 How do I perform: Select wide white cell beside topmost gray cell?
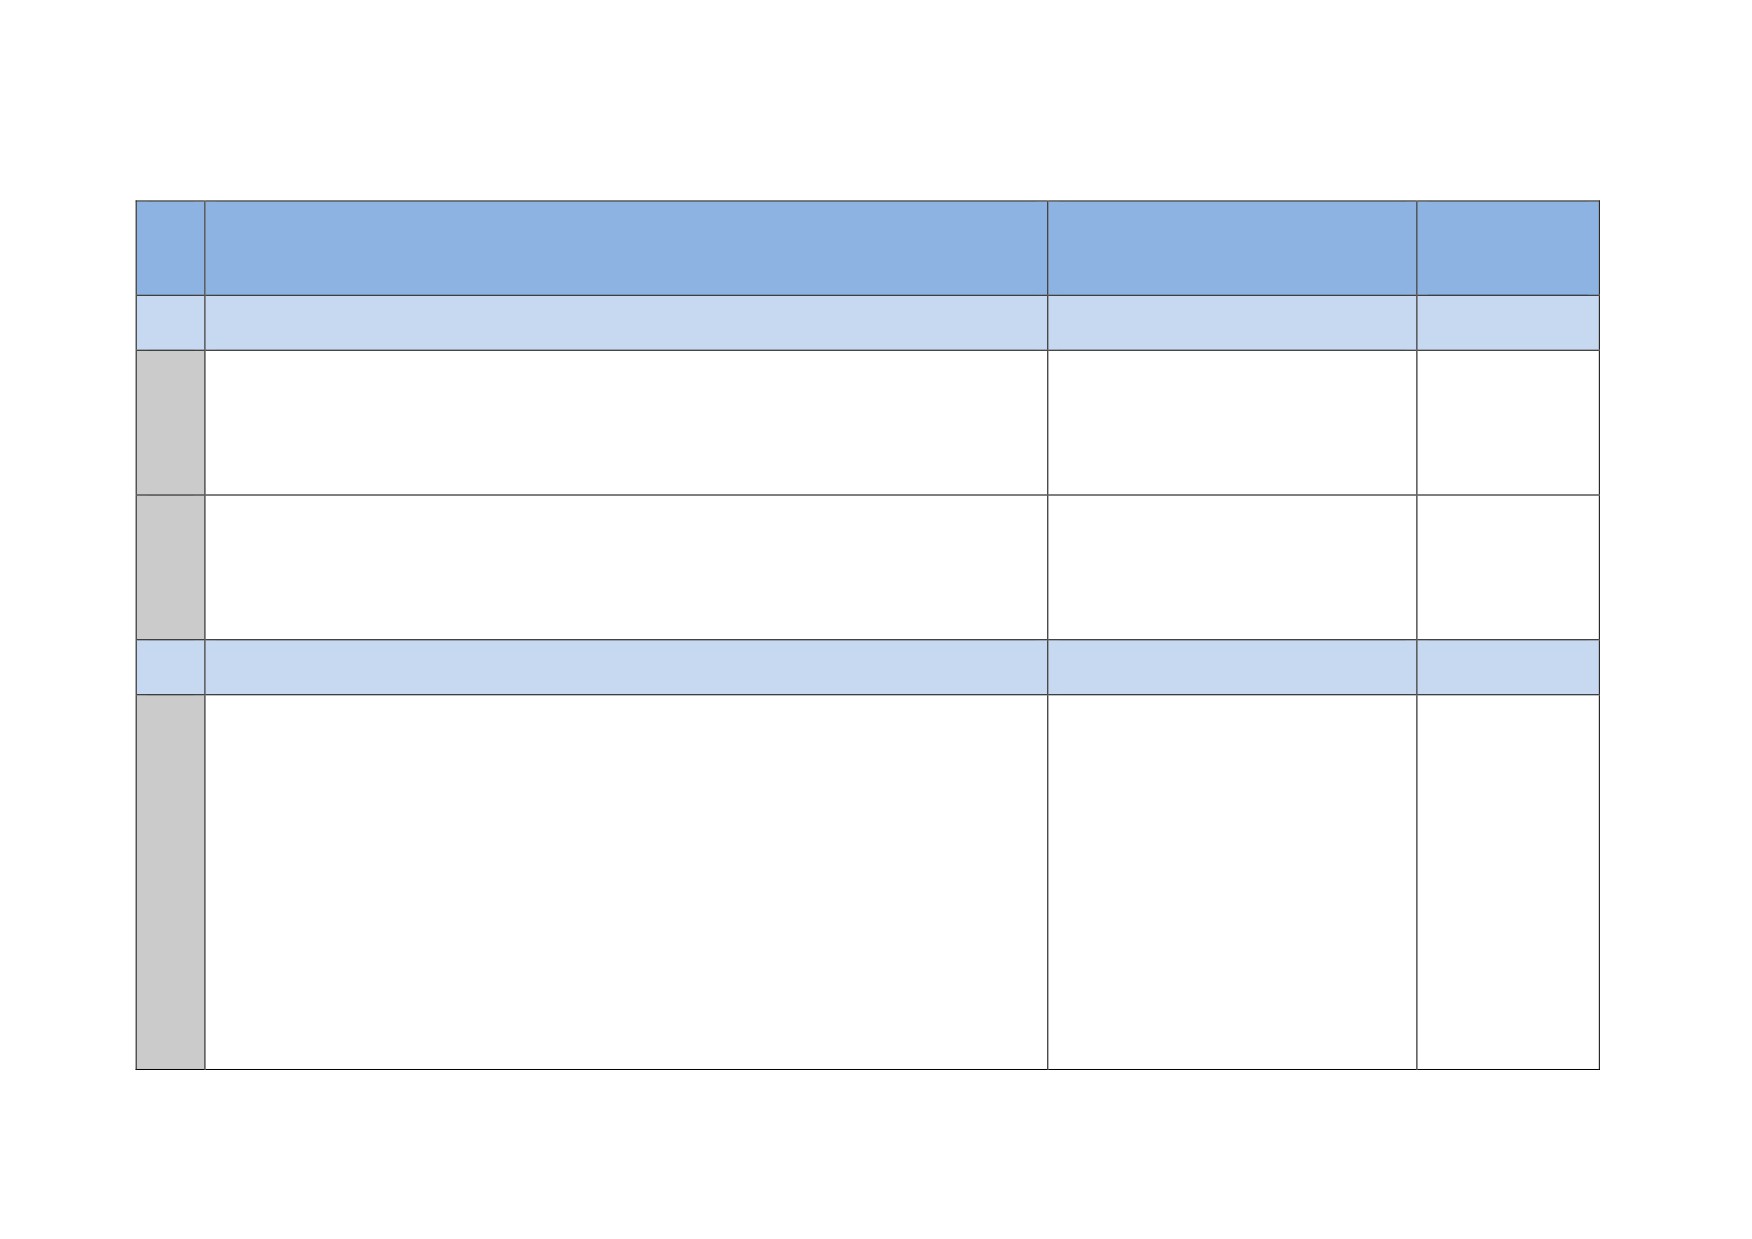tap(626, 423)
